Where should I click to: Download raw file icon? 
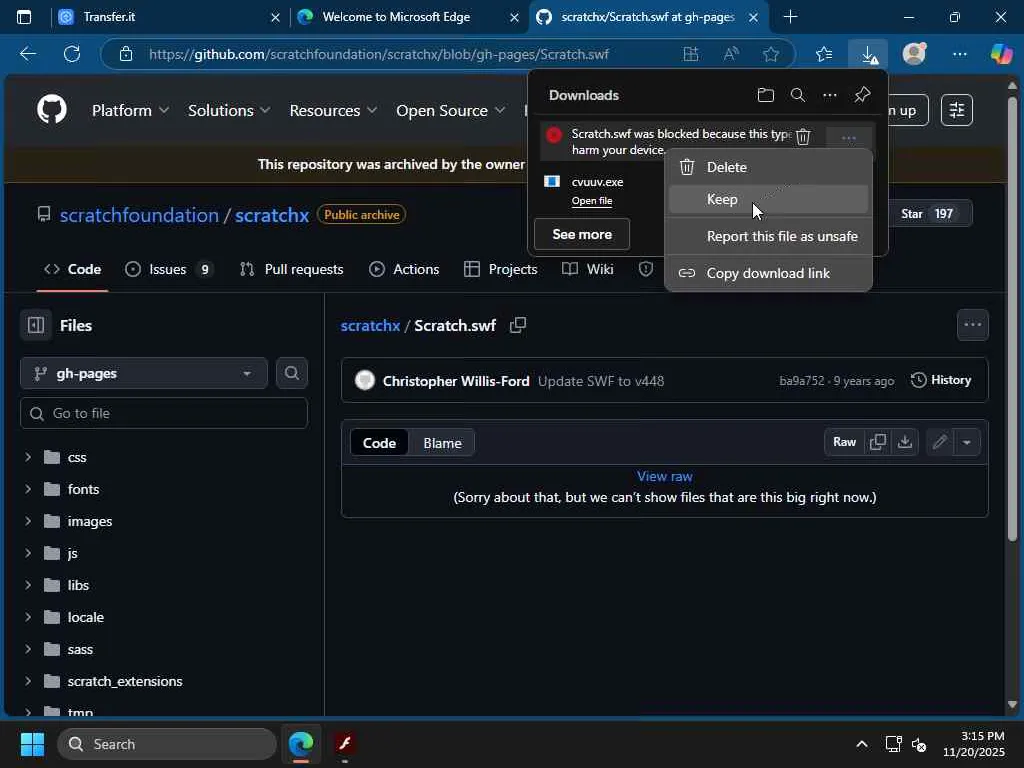(x=904, y=442)
